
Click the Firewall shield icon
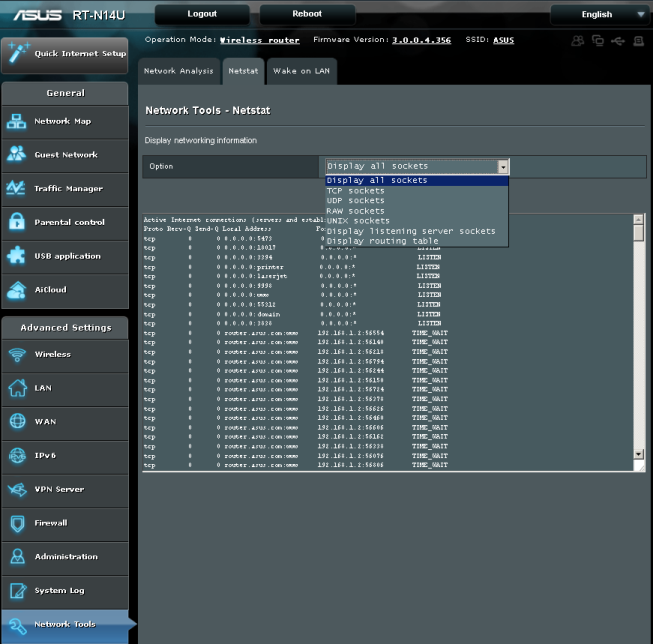pyautogui.click(x=17, y=523)
